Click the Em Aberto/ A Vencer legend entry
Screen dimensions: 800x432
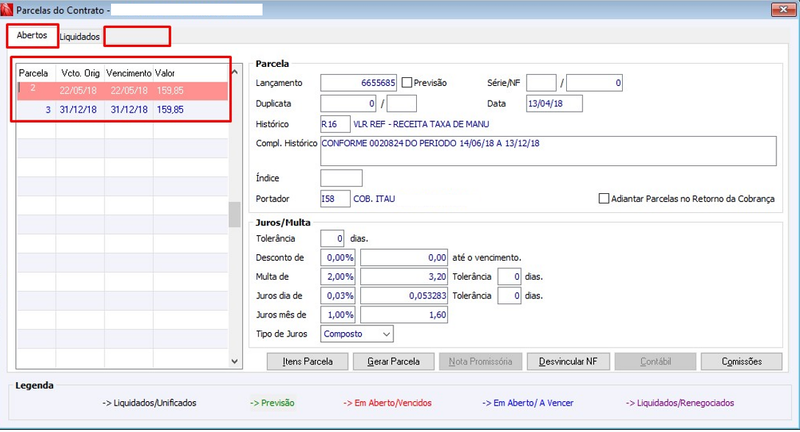(x=528, y=403)
